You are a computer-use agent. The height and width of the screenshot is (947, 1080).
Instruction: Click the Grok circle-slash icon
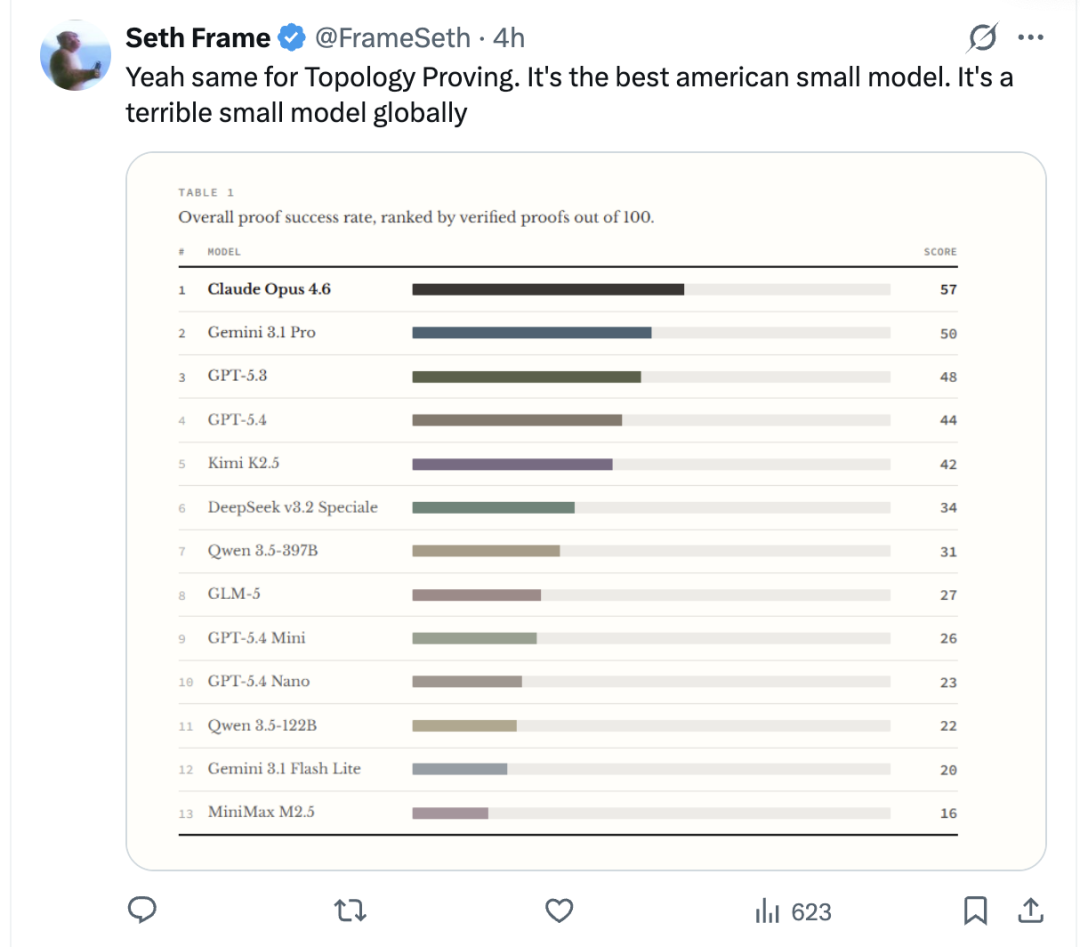tap(983, 39)
